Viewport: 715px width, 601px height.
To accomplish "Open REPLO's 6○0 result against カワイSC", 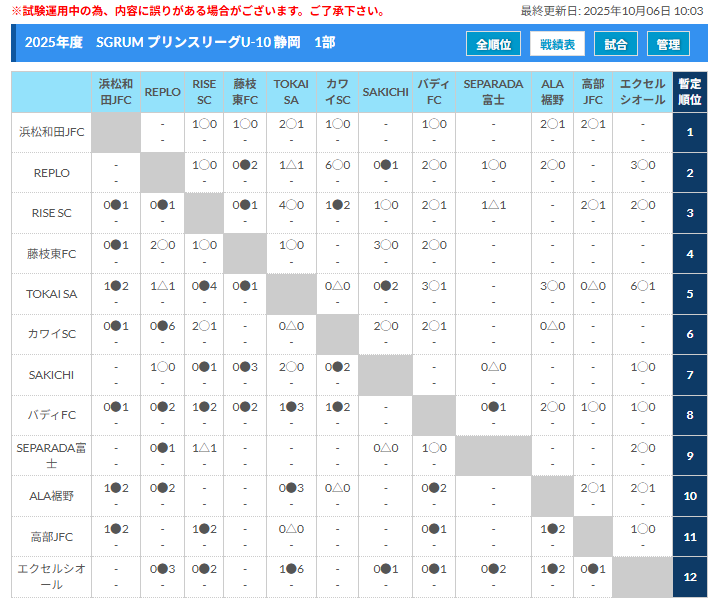I will pyautogui.click(x=337, y=165).
